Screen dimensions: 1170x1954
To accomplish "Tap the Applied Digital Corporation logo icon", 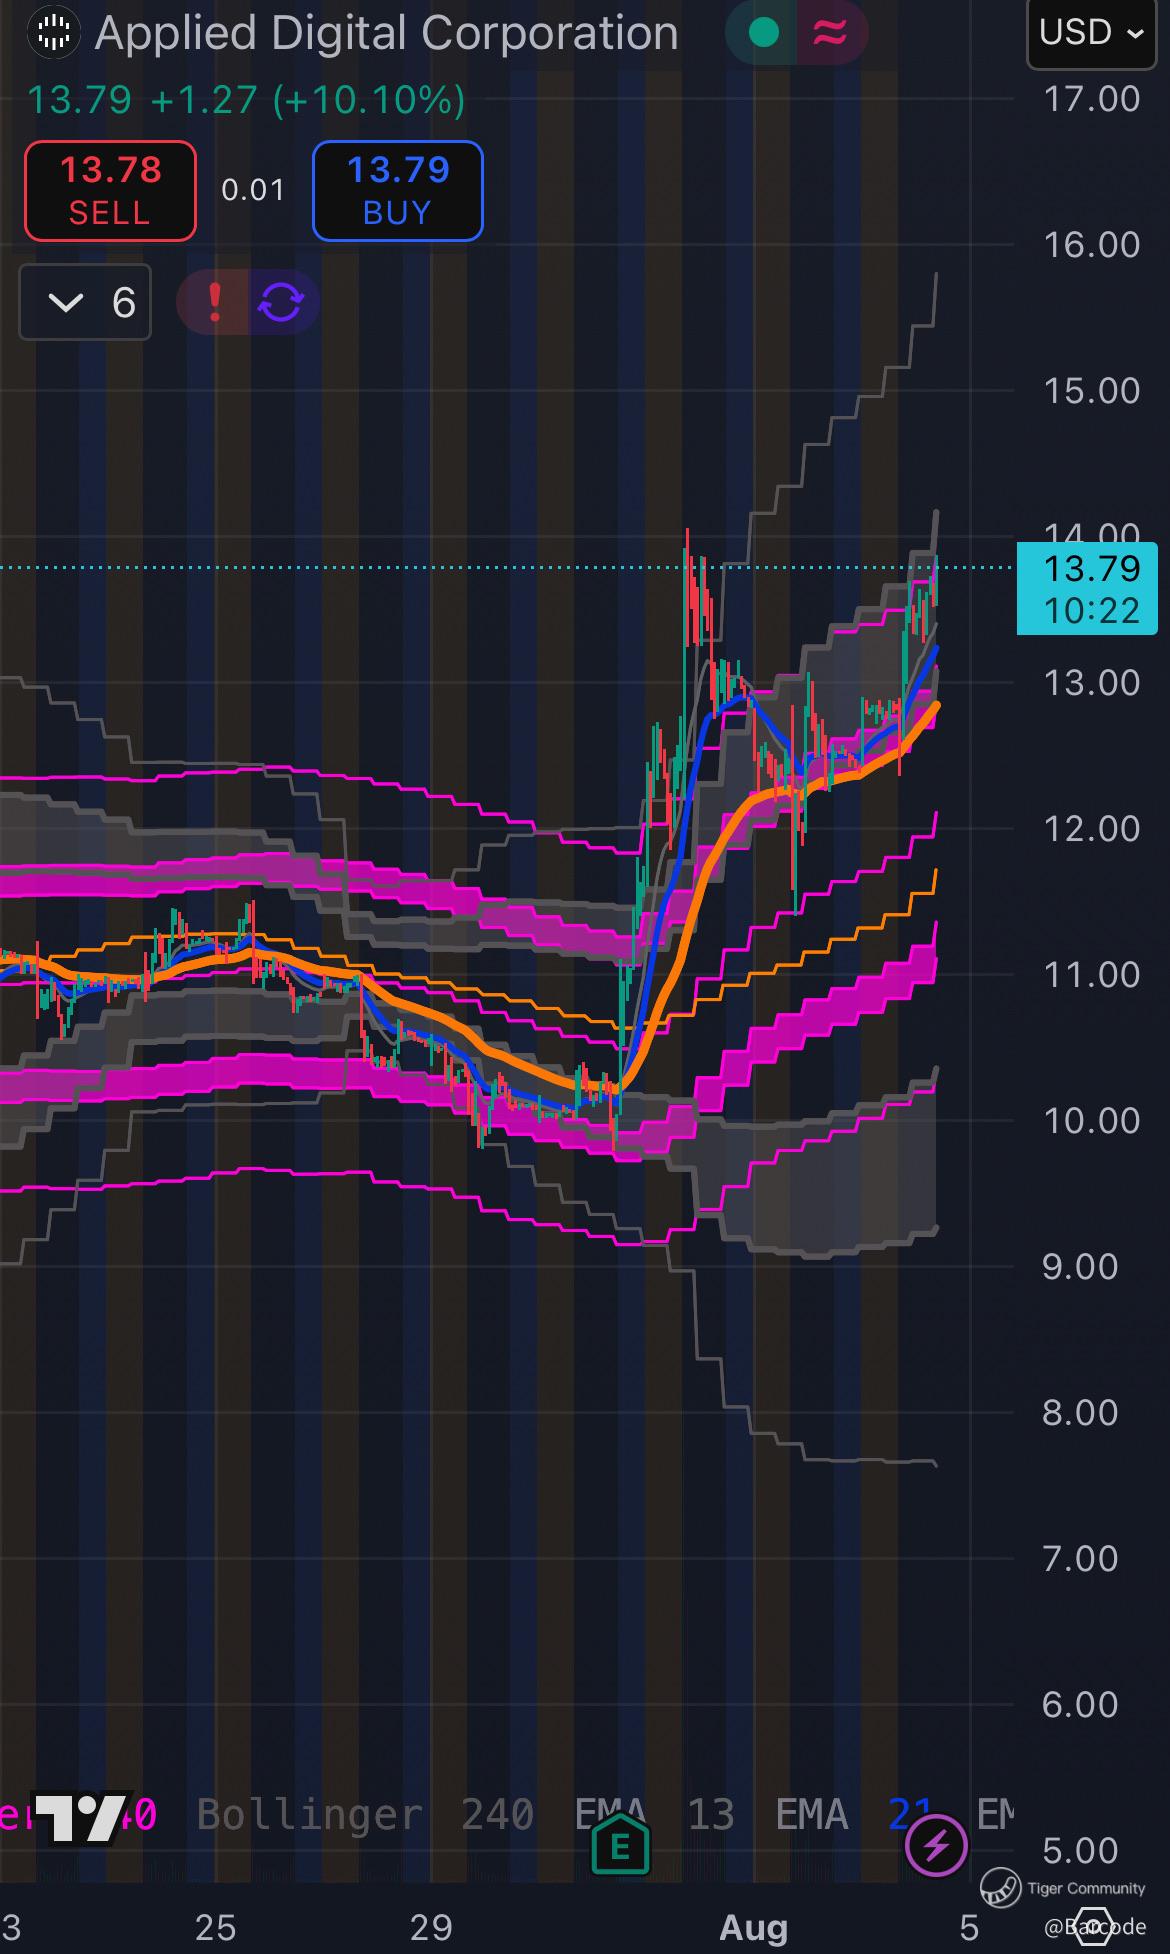I will tap(53, 33).
